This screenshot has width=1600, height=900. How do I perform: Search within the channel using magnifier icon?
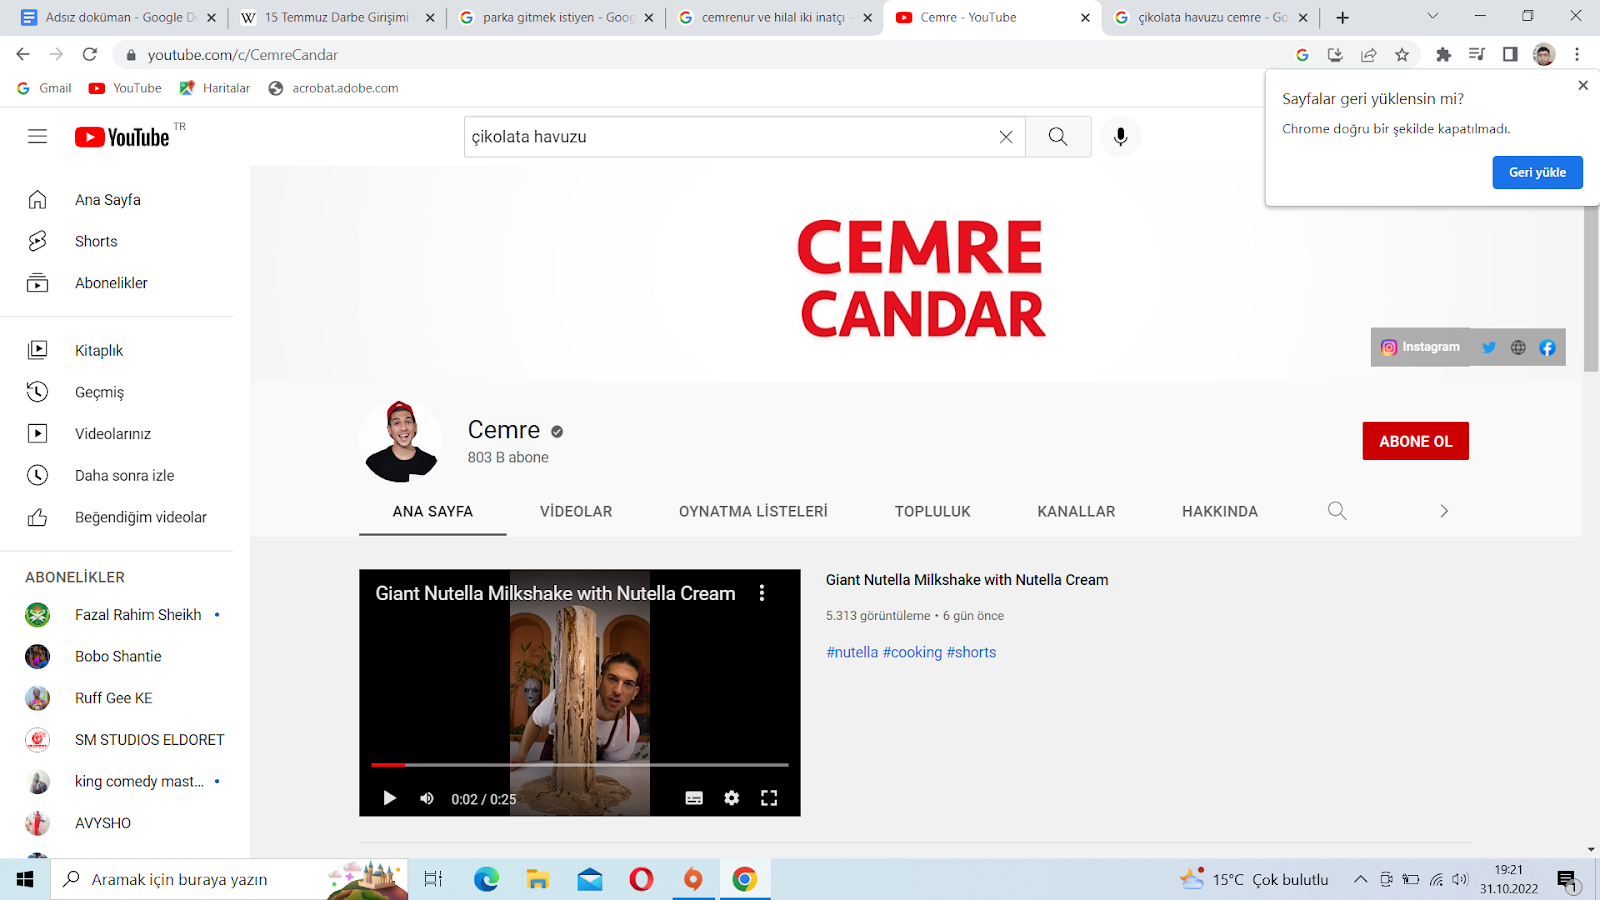coord(1337,511)
